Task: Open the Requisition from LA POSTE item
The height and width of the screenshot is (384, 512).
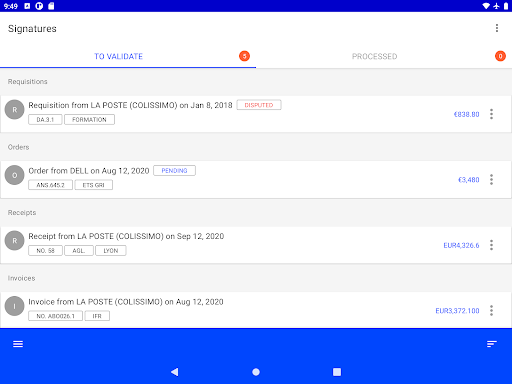Action: pos(256,114)
